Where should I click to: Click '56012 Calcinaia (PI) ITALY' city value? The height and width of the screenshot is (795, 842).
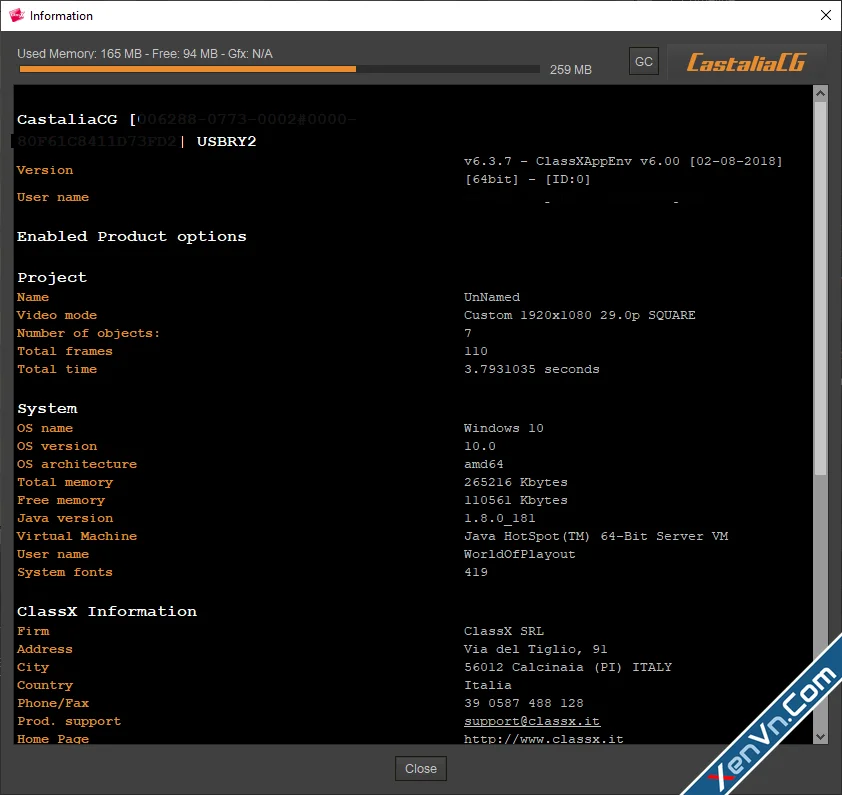pyautogui.click(x=568, y=667)
